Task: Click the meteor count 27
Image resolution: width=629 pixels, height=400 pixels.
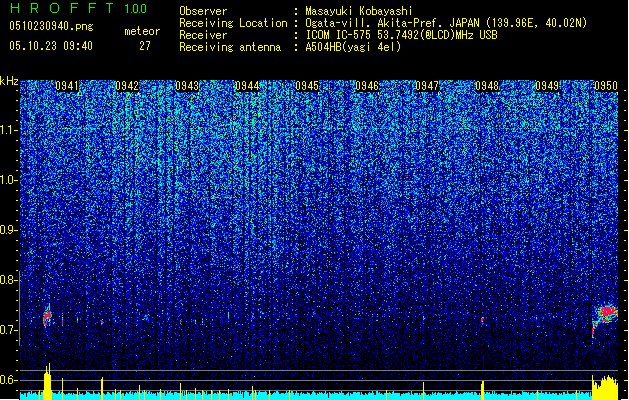Action: pyautogui.click(x=145, y=46)
